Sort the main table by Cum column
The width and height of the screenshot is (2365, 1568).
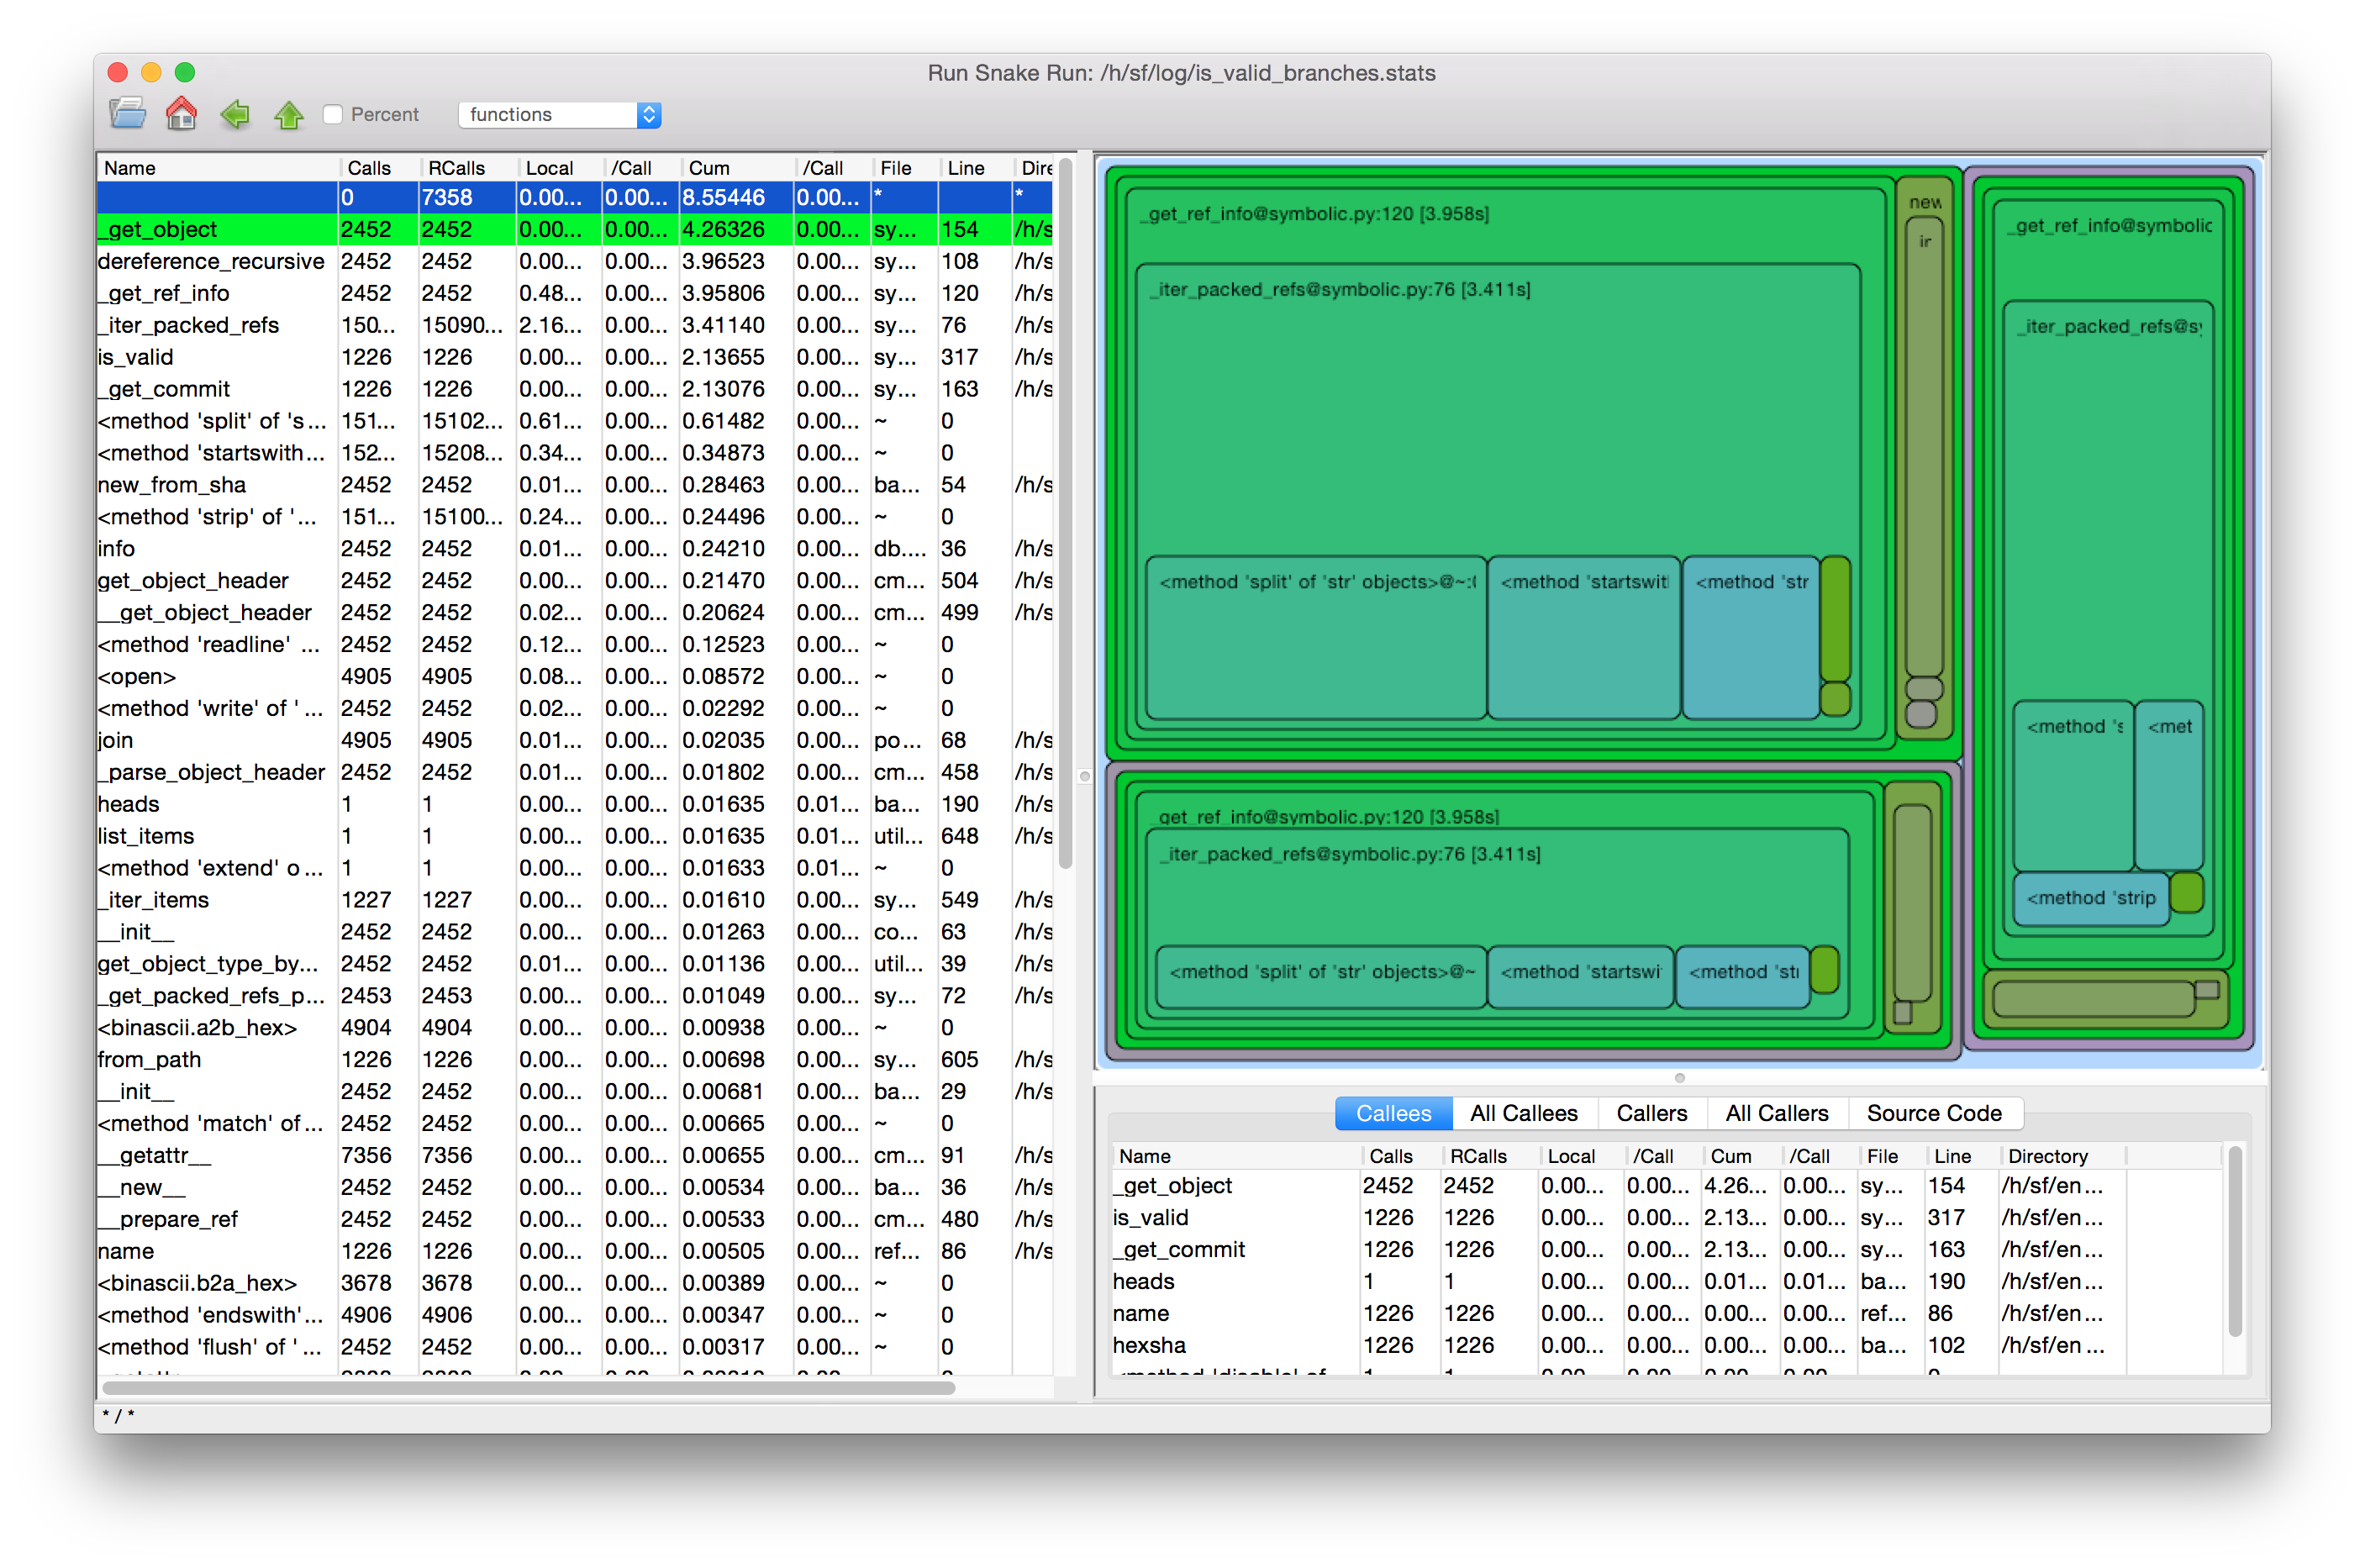709,168
